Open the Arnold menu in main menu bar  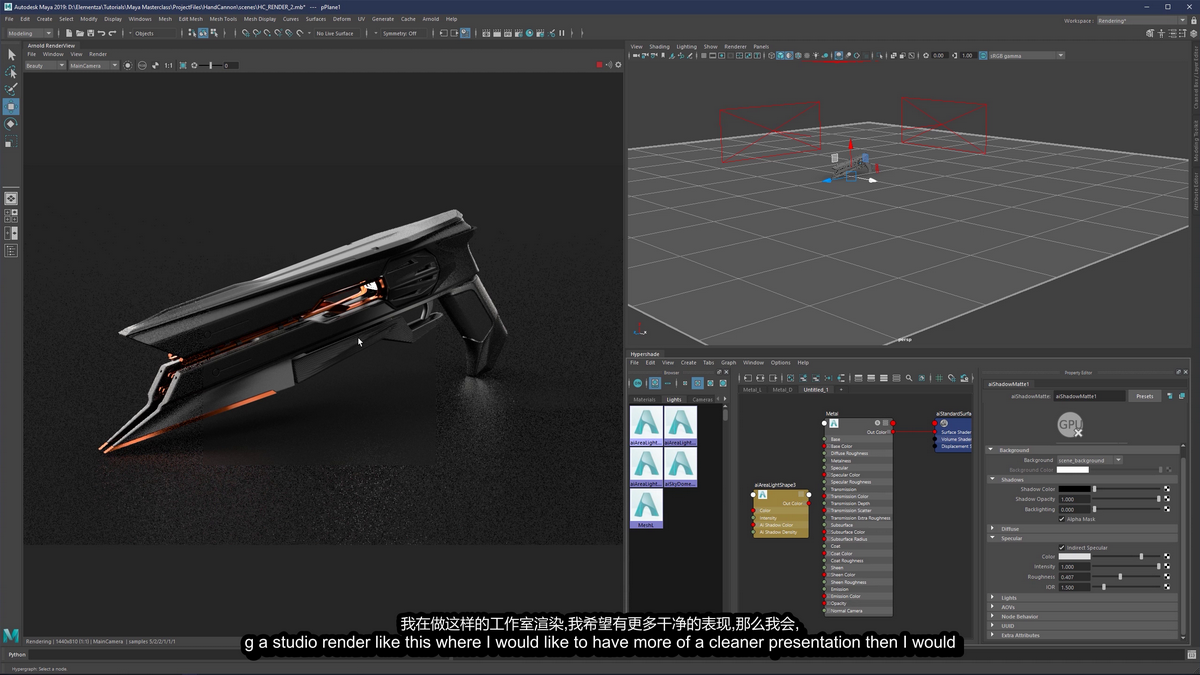(x=430, y=19)
